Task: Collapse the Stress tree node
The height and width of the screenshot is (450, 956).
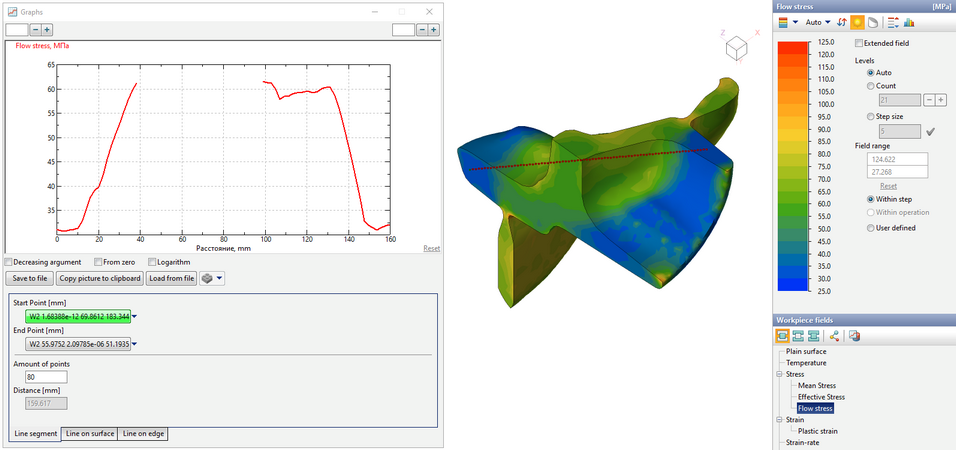Action: point(779,374)
